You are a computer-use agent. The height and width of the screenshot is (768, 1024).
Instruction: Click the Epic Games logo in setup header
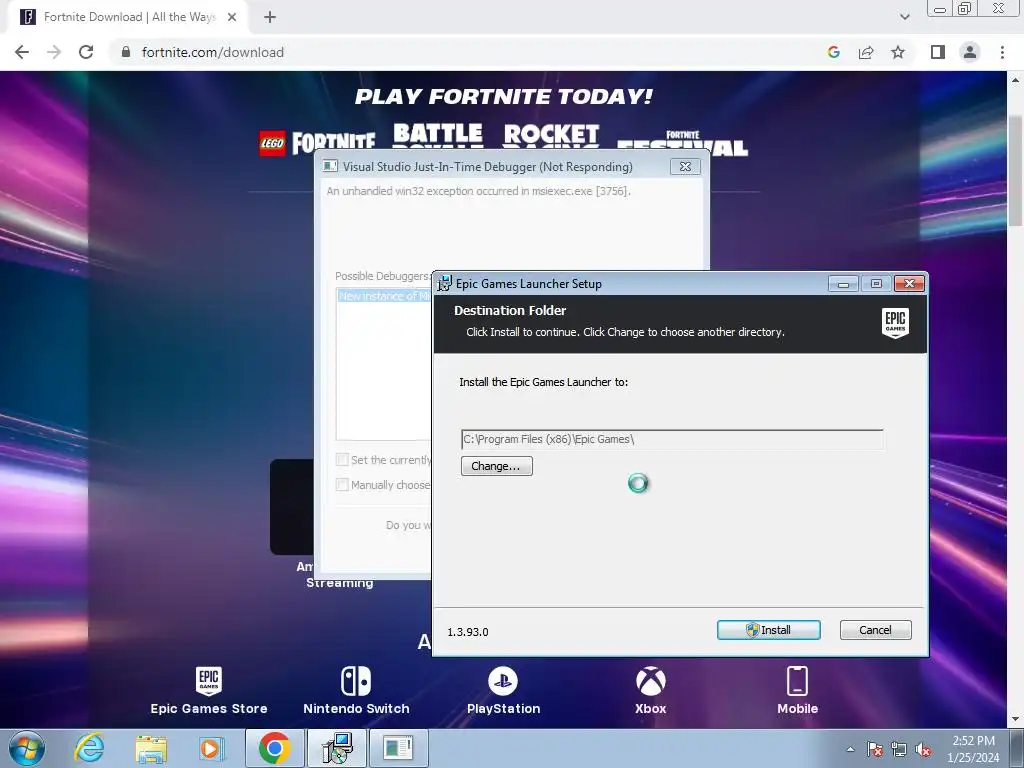(895, 323)
